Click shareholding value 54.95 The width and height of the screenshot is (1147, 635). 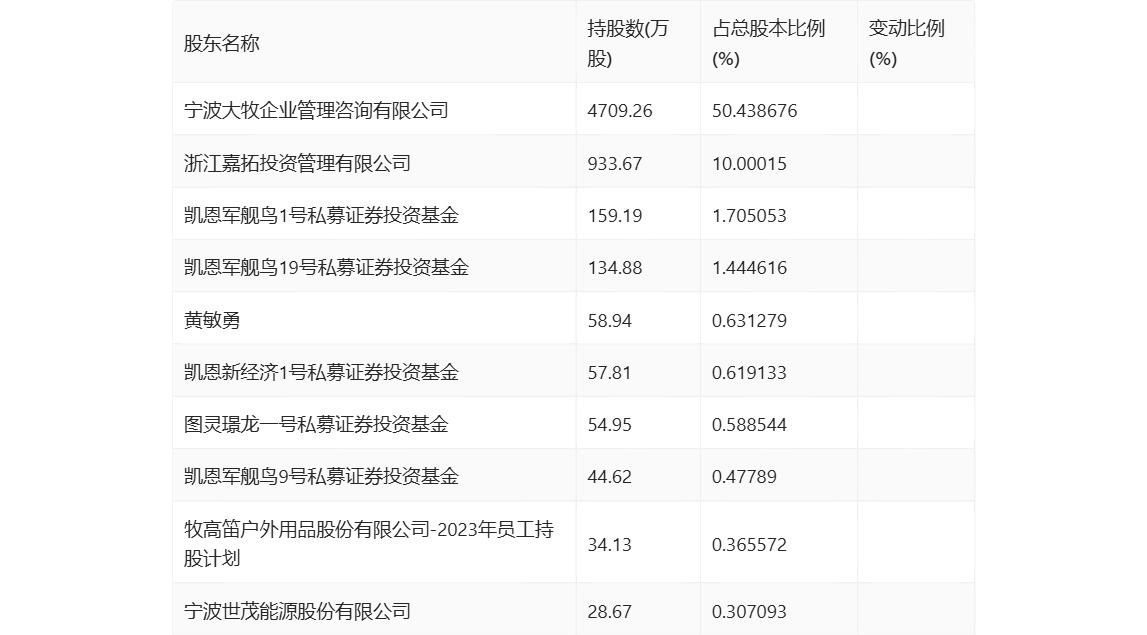pos(609,425)
